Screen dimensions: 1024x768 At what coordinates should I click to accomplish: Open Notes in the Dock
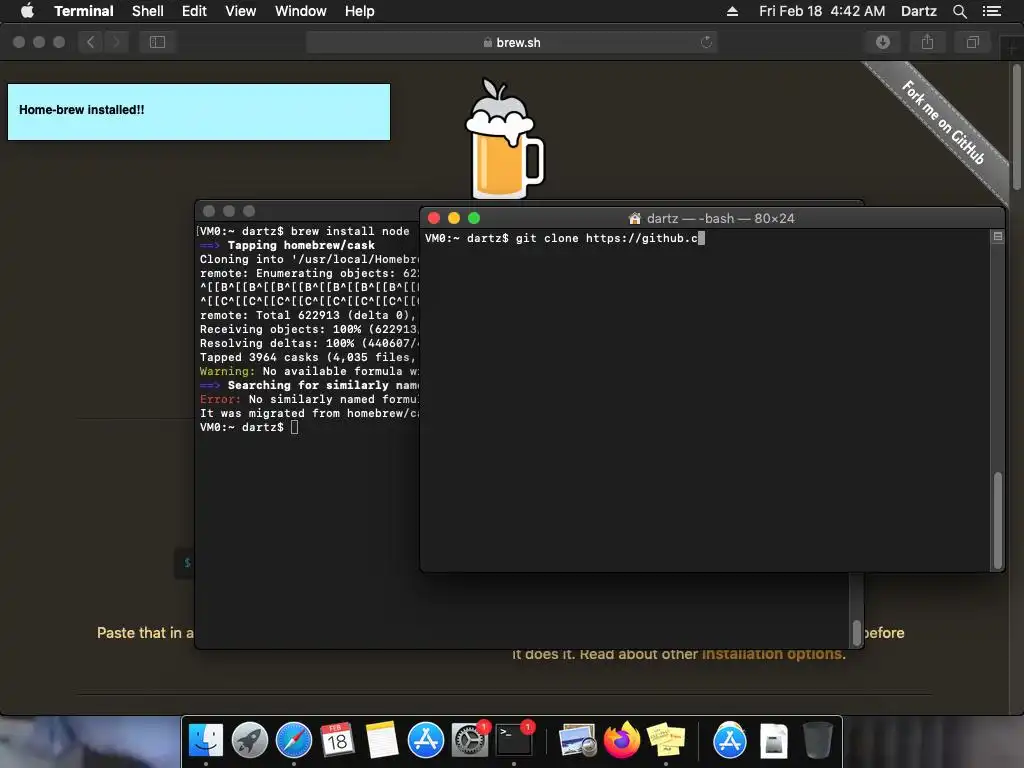381,740
